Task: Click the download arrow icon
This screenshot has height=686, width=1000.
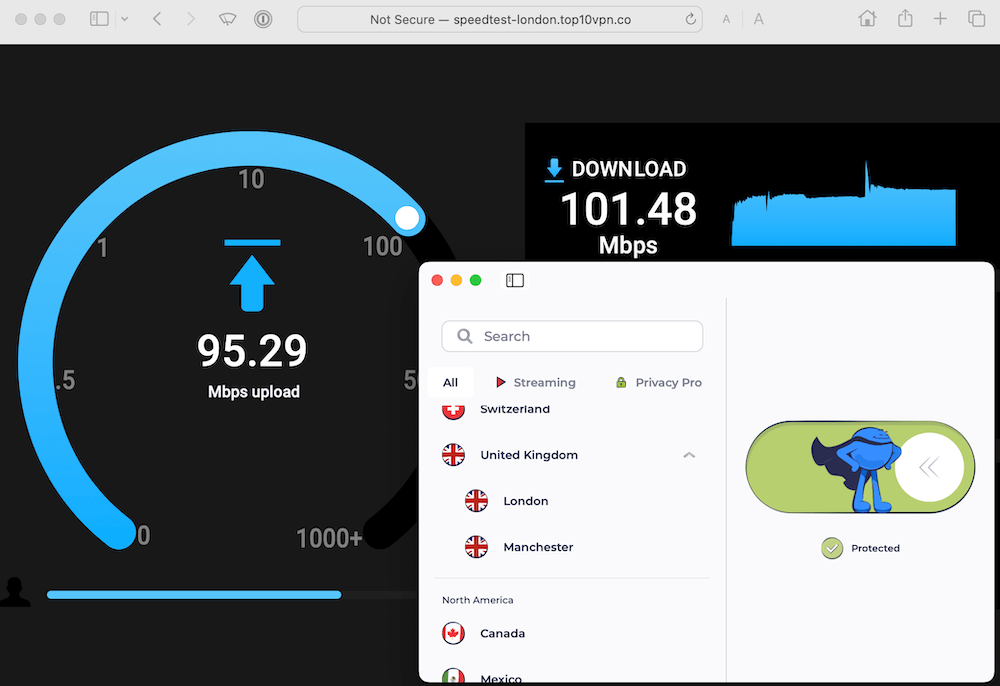Action: click(554, 170)
